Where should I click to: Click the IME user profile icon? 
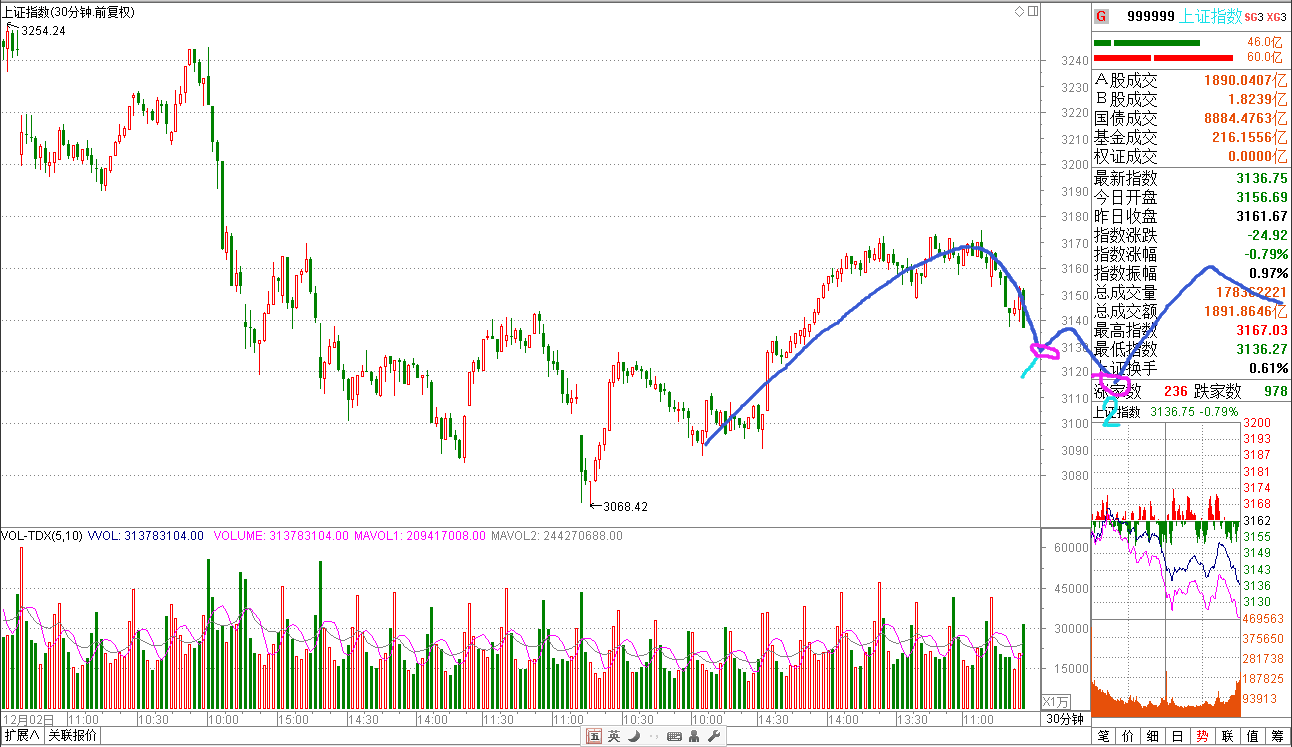[694, 737]
